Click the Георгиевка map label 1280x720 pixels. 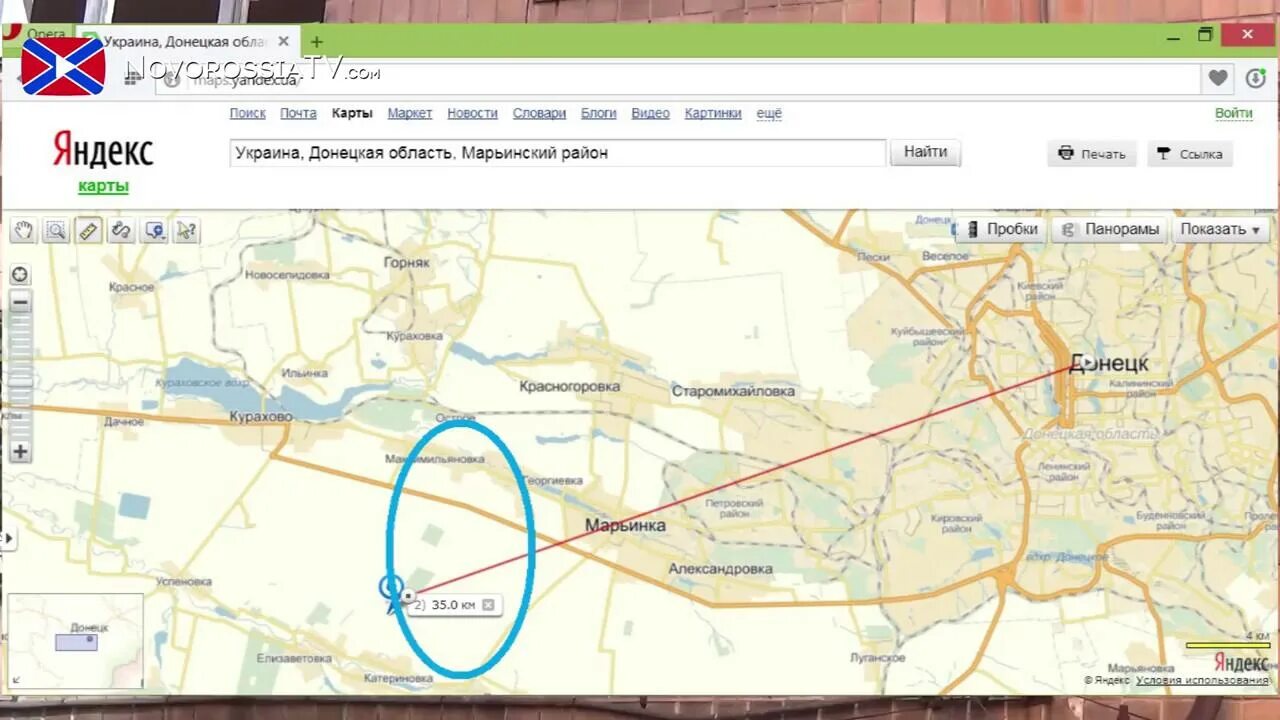click(554, 481)
